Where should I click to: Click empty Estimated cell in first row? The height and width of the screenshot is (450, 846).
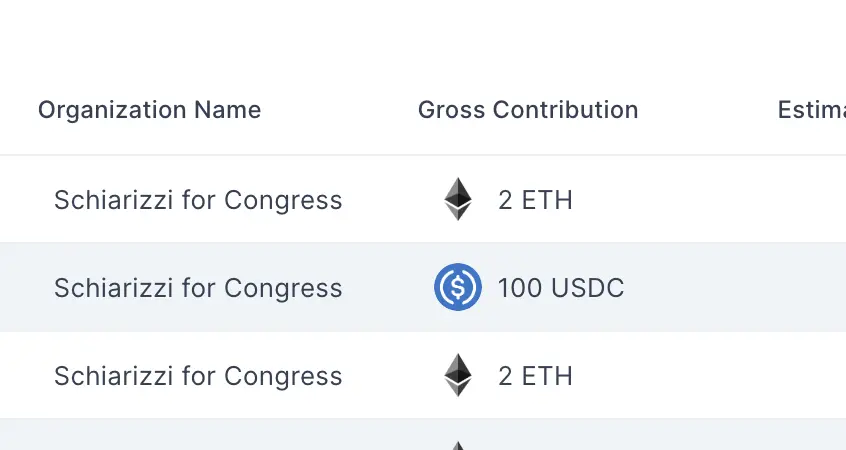coord(810,200)
